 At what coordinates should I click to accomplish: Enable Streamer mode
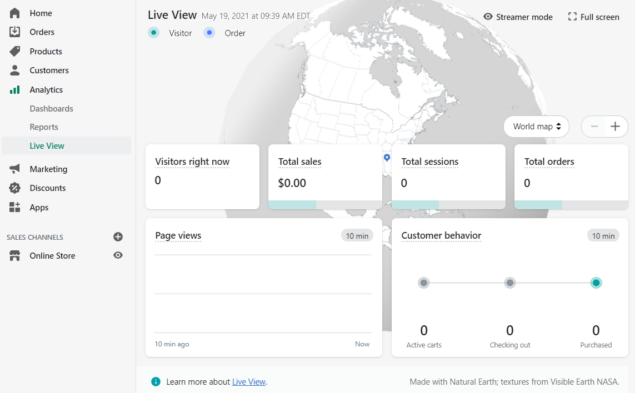coord(518,17)
